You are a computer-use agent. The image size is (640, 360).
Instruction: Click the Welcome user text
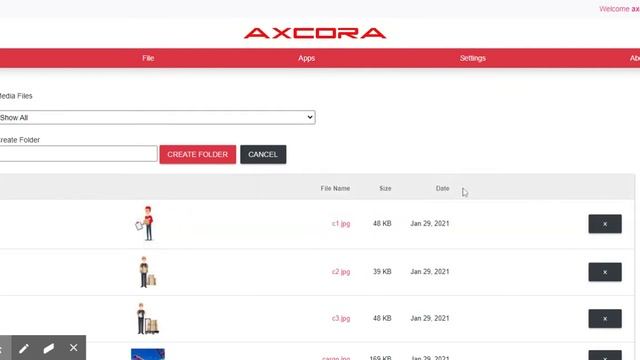(x=619, y=9)
